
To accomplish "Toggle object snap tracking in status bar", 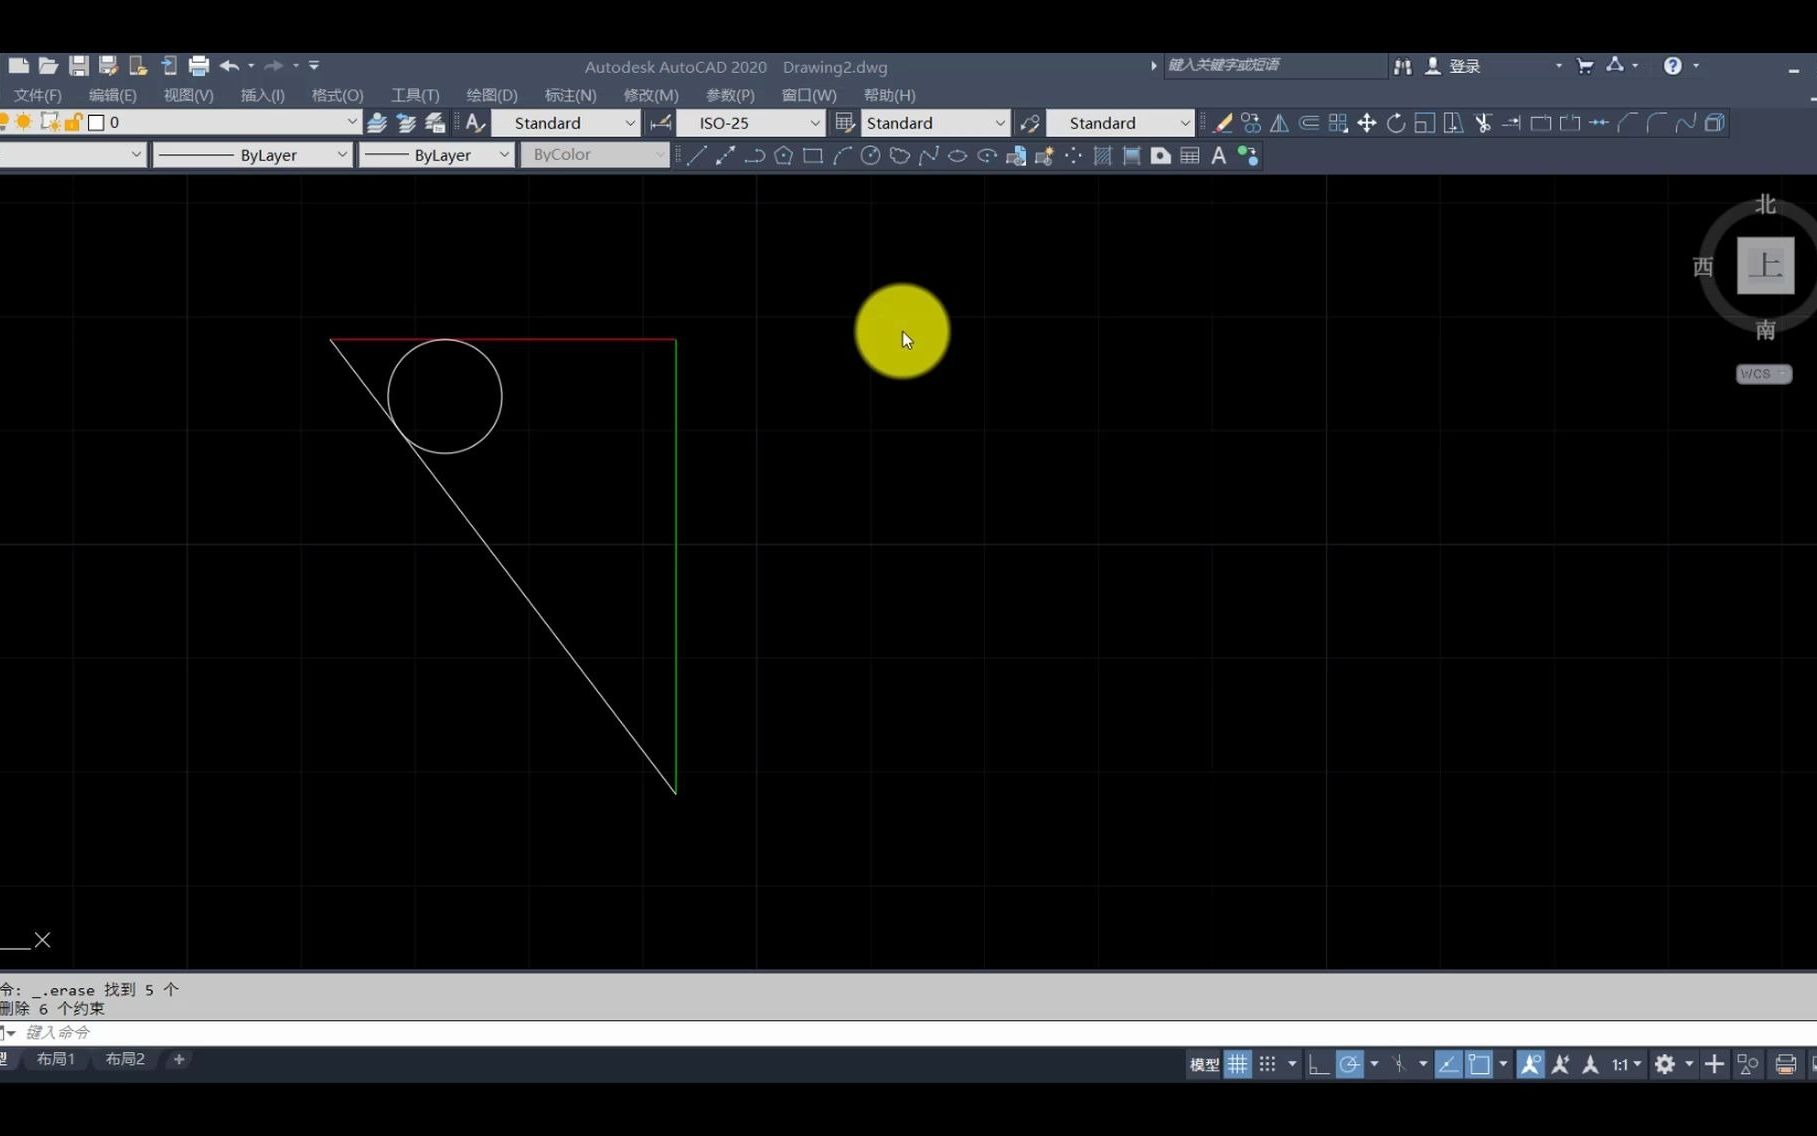I will coord(1448,1064).
